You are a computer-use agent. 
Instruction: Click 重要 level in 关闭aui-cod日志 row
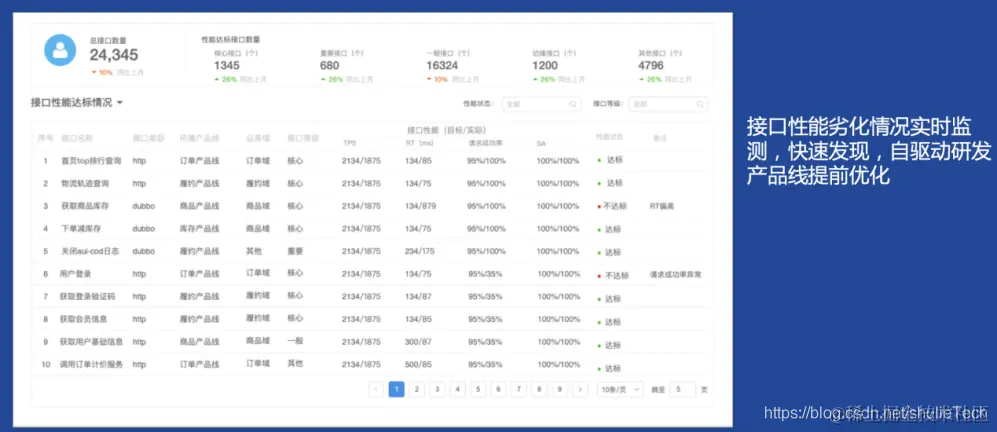coord(295,251)
